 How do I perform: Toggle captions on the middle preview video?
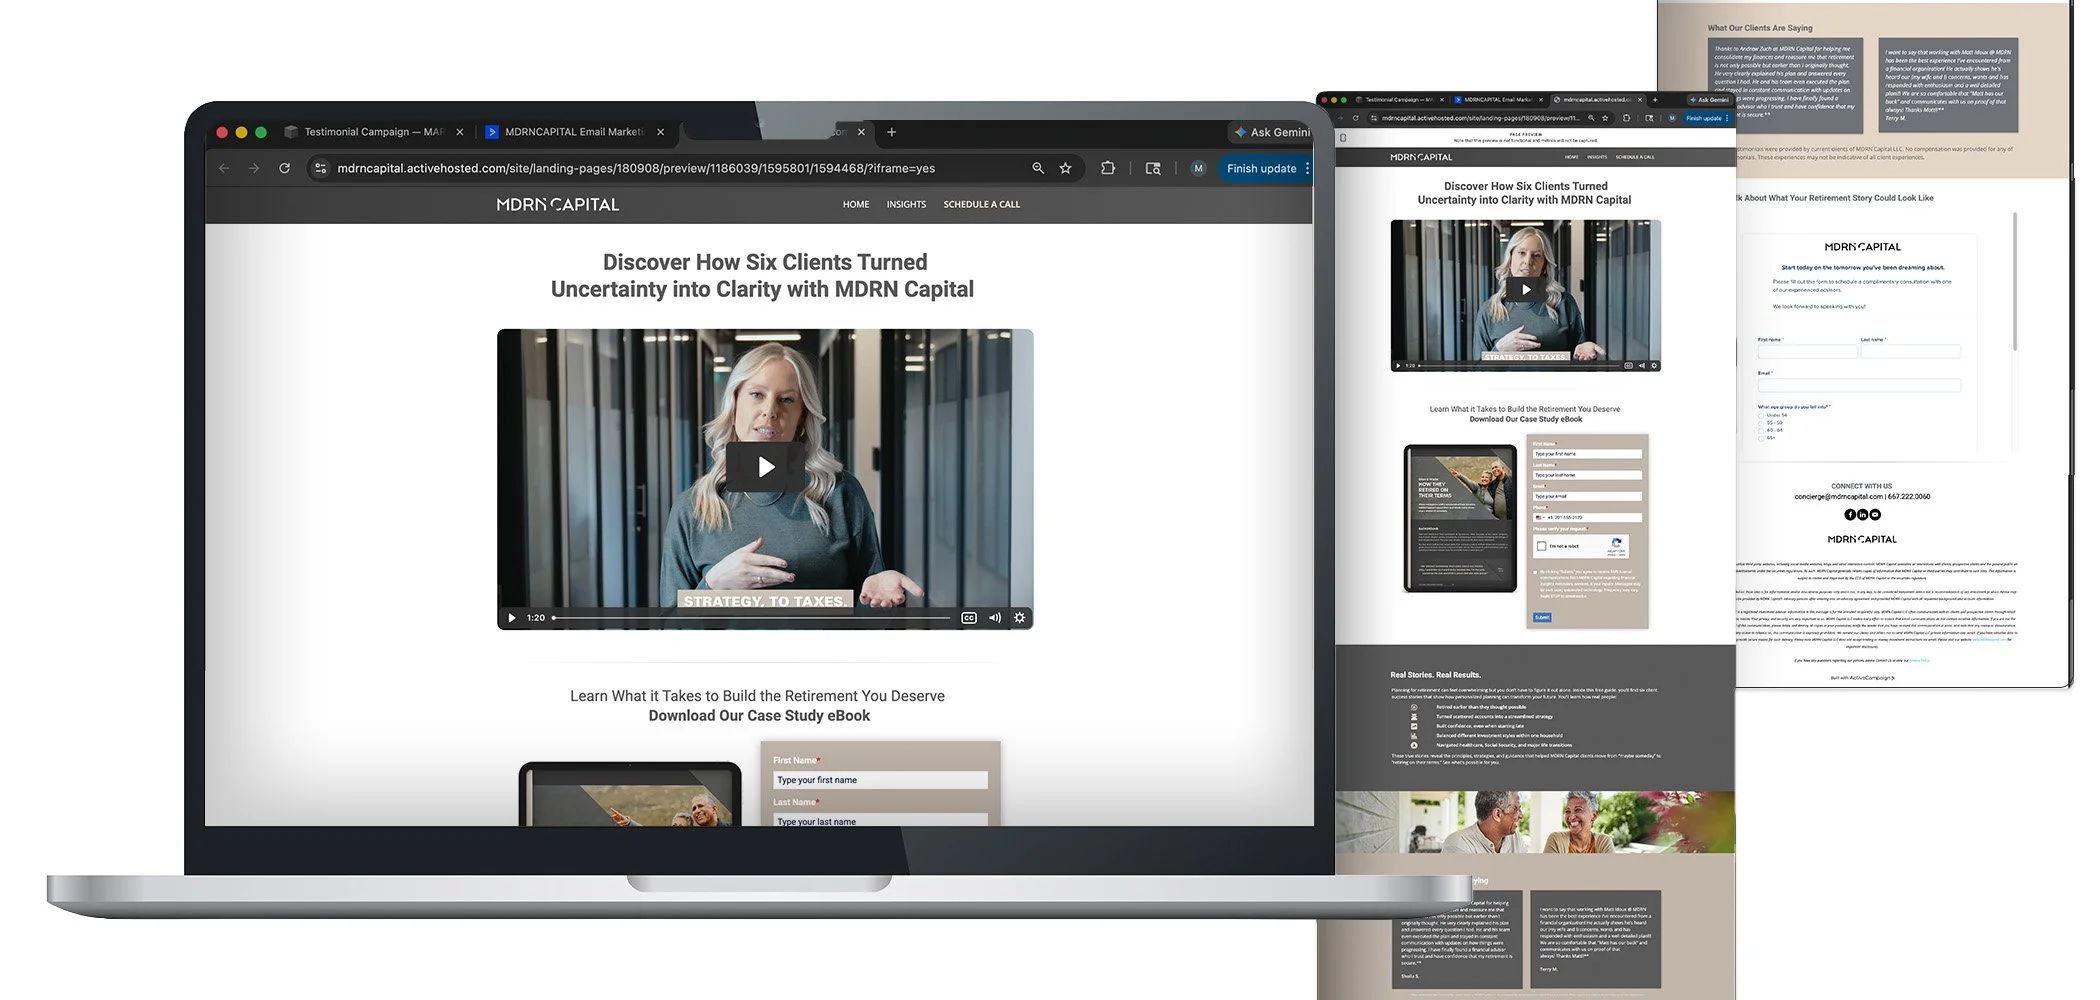coord(1628,366)
